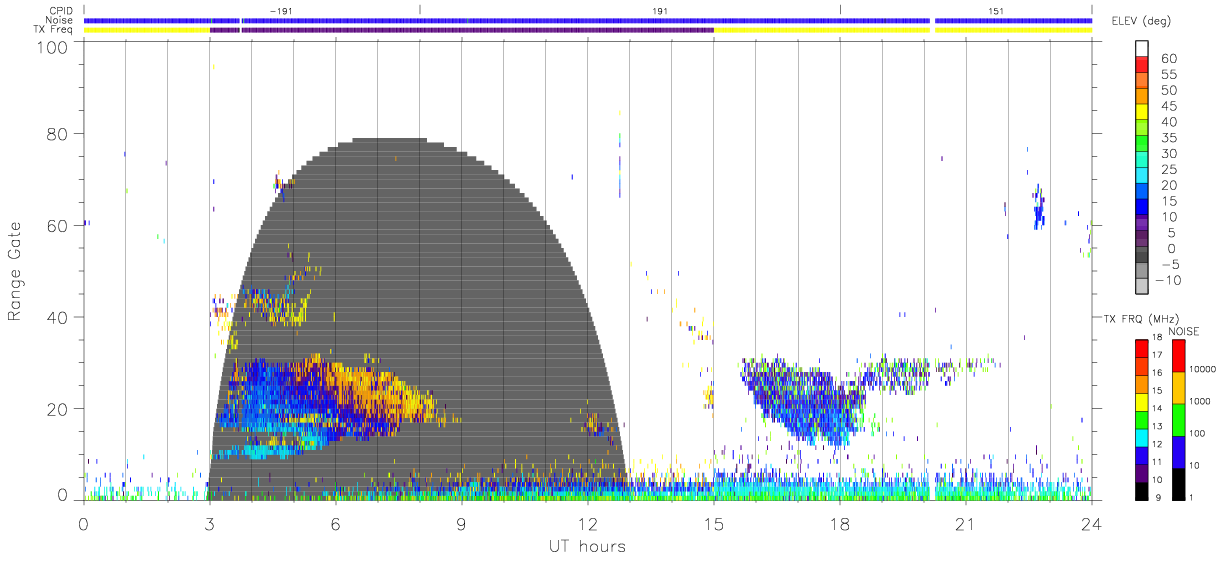Image resolution: width=1228 pixels, height=567 pixels.
Task: Click the TX Freq row label at top left
Action: click(x=54, y=29)
